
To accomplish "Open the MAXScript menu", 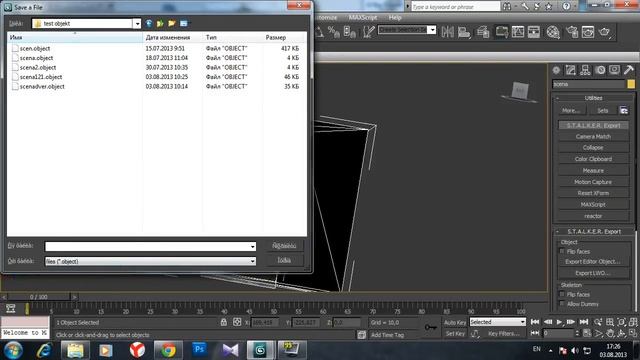I will (x=363, y=18).
